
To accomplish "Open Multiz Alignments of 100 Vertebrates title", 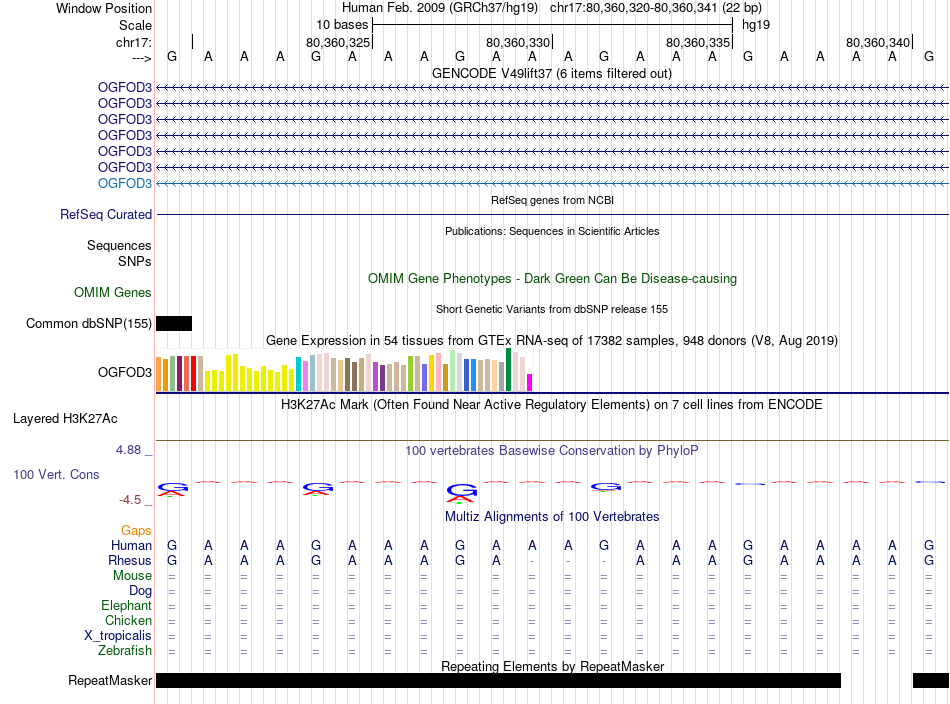I will click(552, 517).
